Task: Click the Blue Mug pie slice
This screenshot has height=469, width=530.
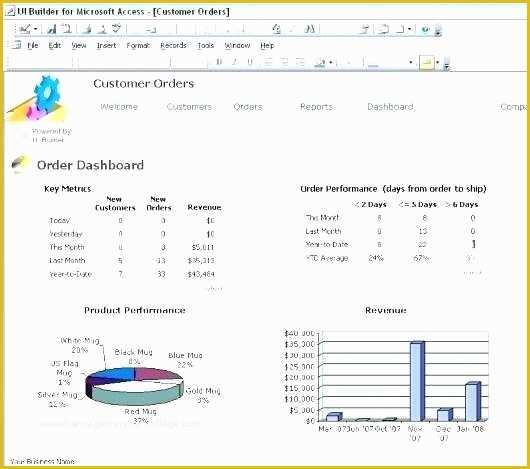Action: tap(157, 374)
